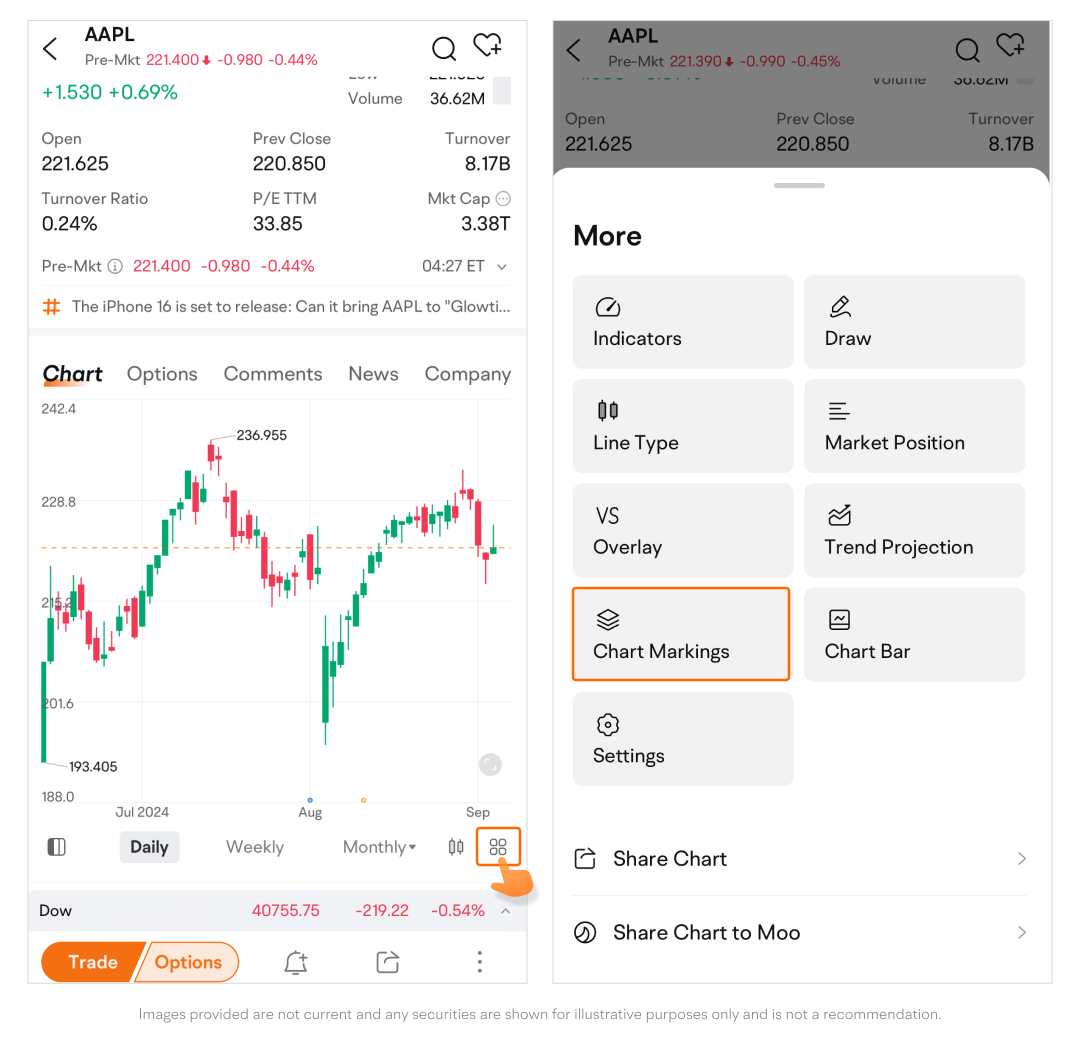Switch to the Options tab
This screenshot has height=1044, width=1080.
(162, 374)
